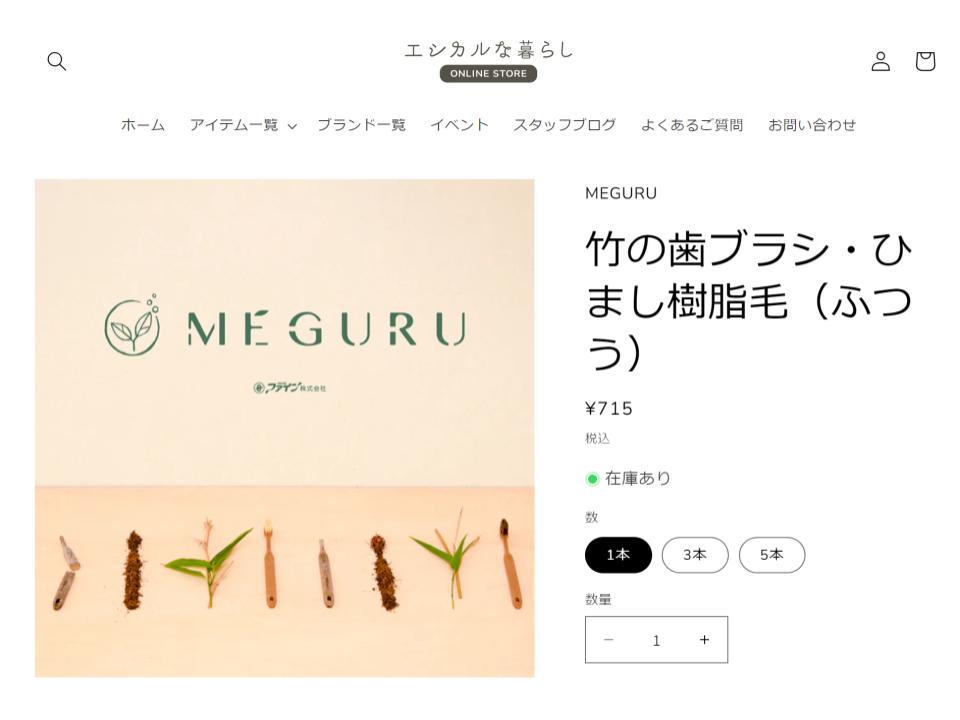Visit the スタッフブログ link
This screenshot has height=720, width=960.
point(564,125)
